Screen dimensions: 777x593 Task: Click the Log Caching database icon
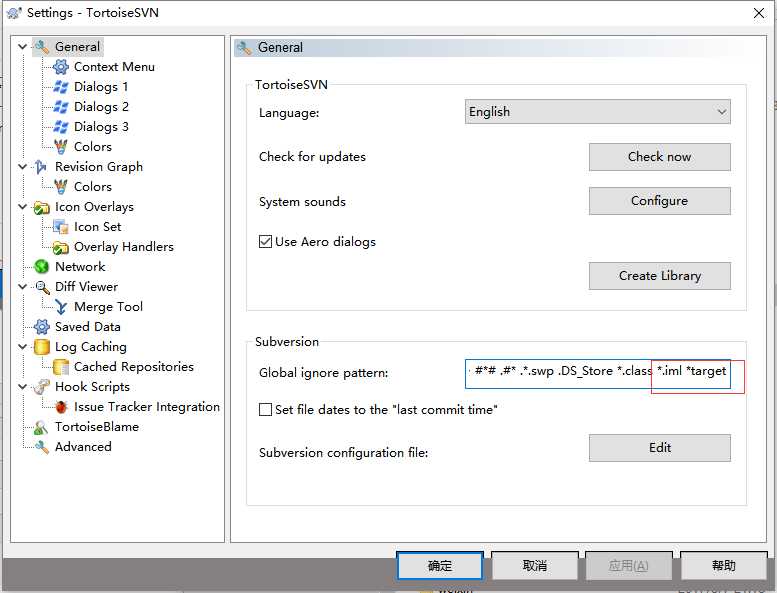point(42,347)
